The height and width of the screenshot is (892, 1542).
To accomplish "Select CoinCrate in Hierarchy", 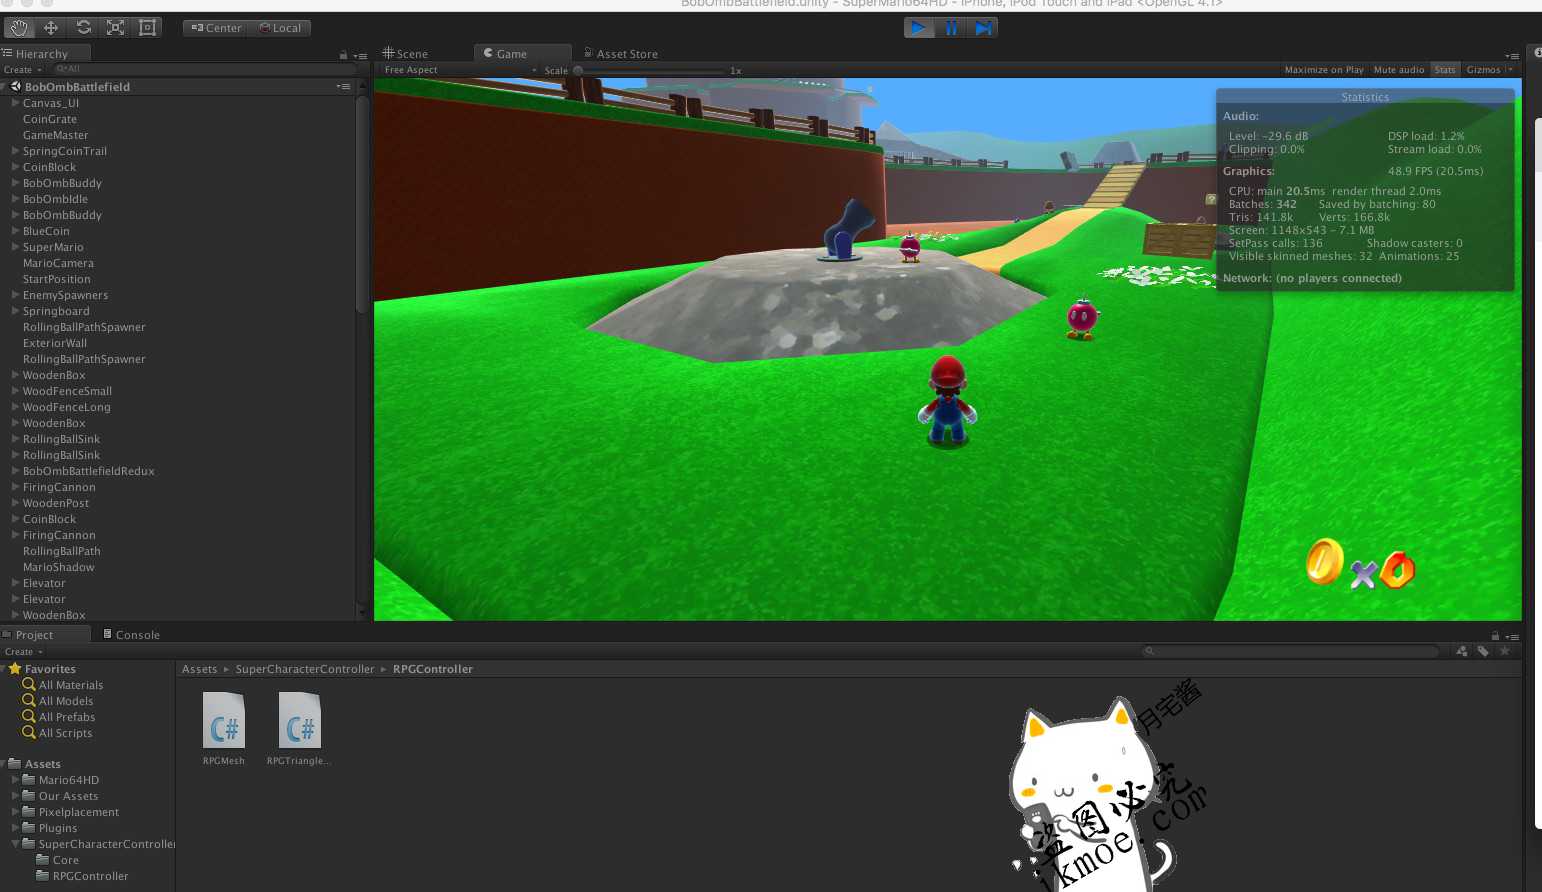I will point(49,119).
